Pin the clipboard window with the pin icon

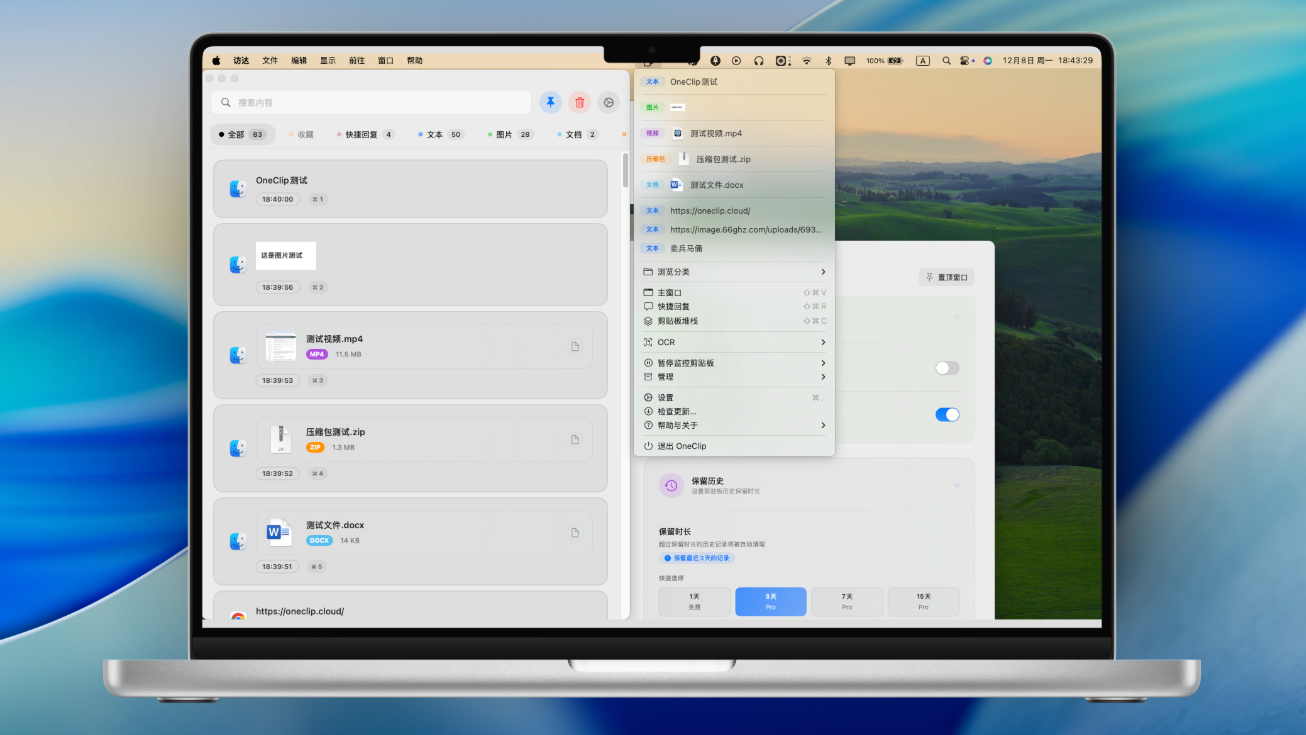coord(550,101)
